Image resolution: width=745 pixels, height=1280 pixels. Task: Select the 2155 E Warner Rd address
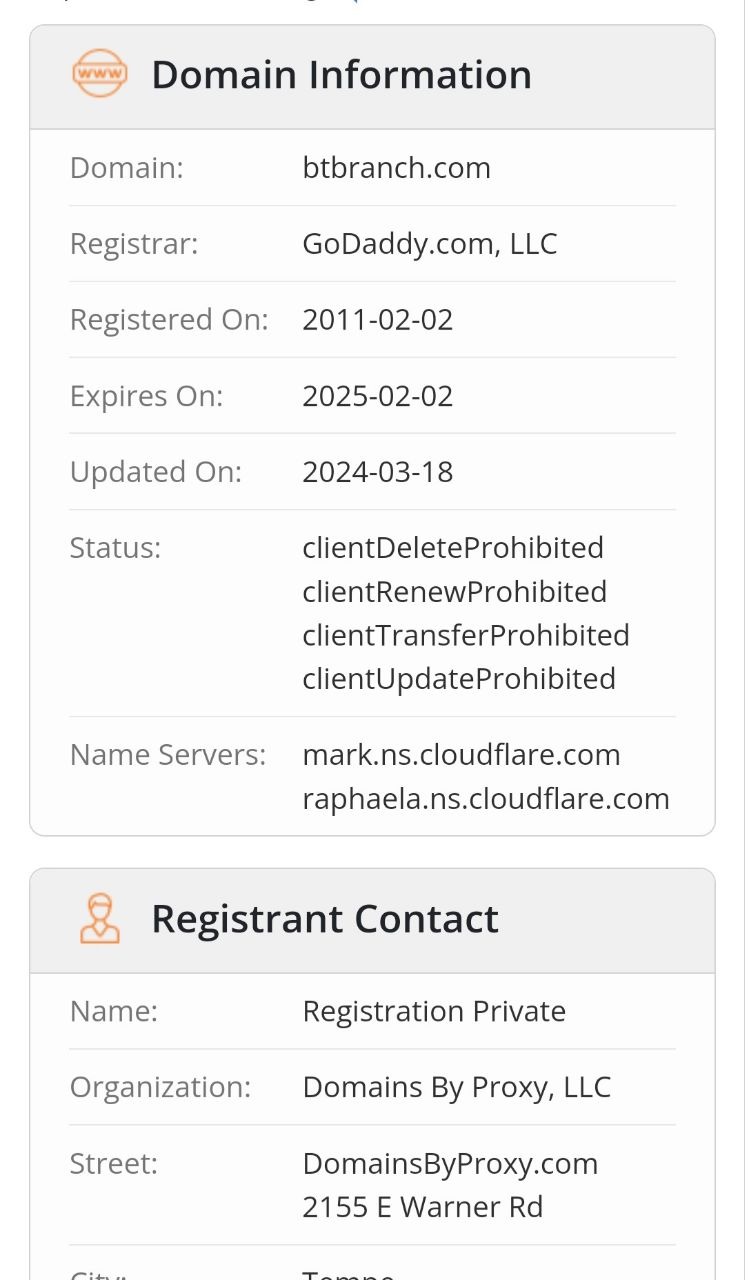pyautogui.click(x=423, y=1207)
